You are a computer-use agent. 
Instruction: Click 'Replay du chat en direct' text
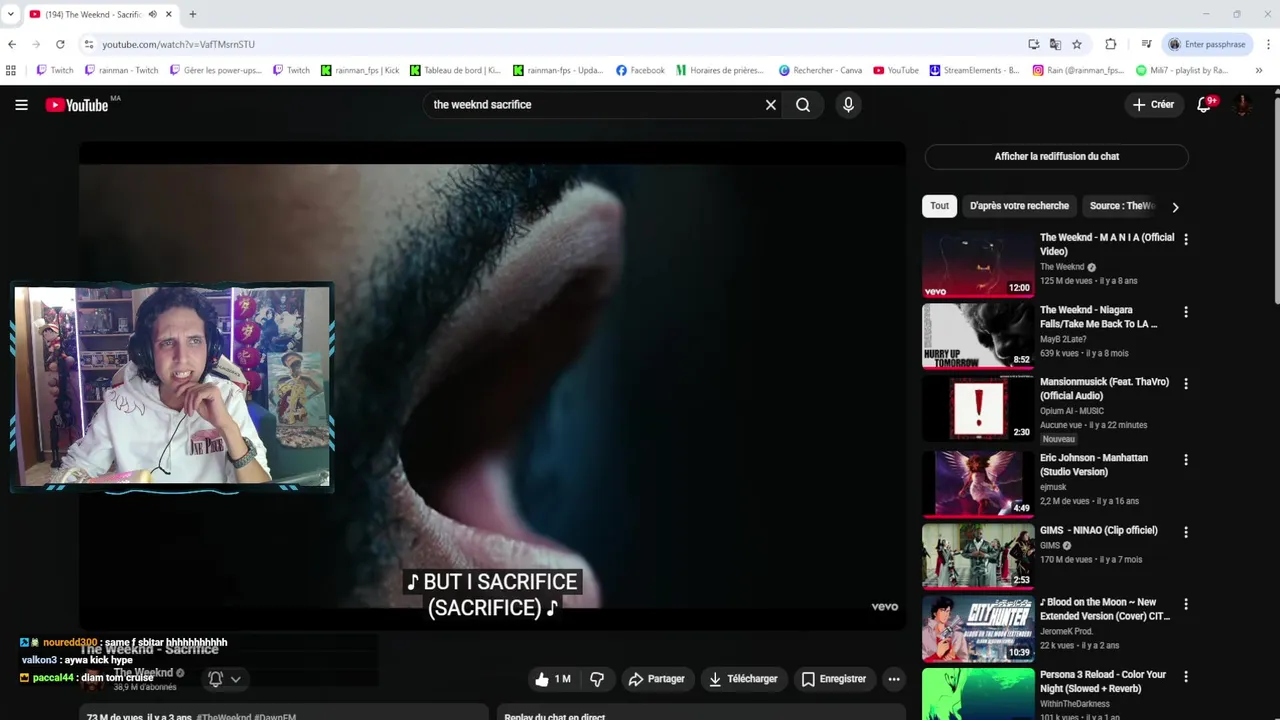click(x=554, y=716)
